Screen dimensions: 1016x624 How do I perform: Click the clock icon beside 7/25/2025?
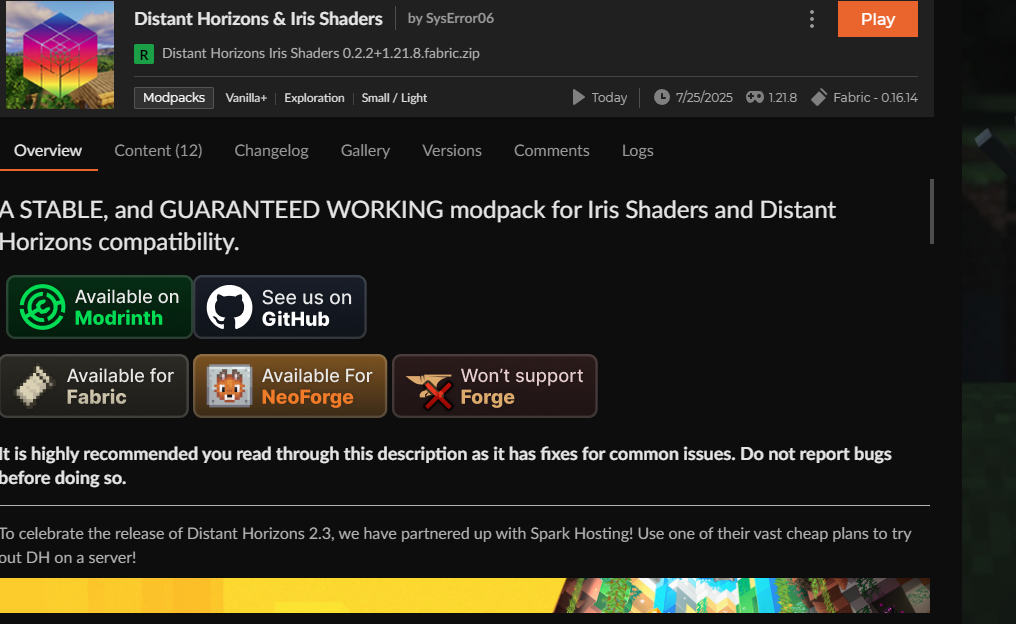(x=662, y=97)
